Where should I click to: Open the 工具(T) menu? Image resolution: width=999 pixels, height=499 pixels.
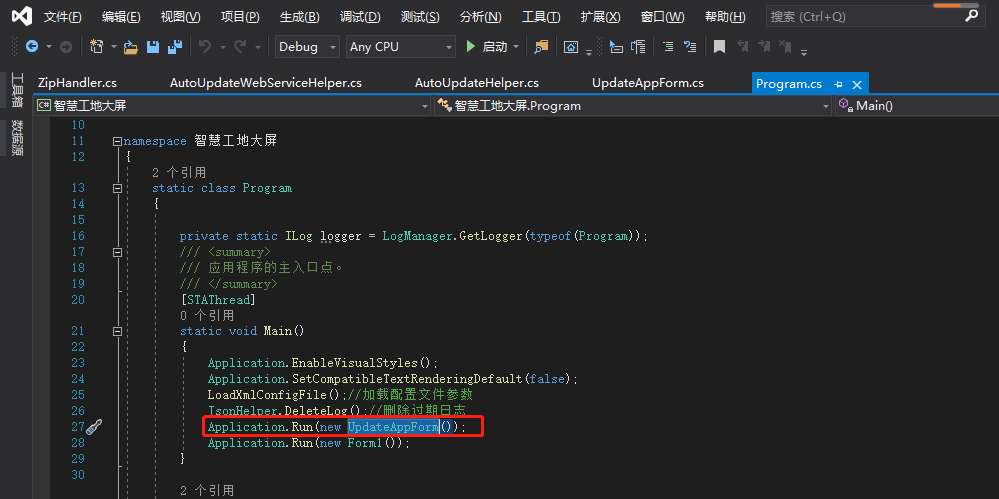click(541, 17)
